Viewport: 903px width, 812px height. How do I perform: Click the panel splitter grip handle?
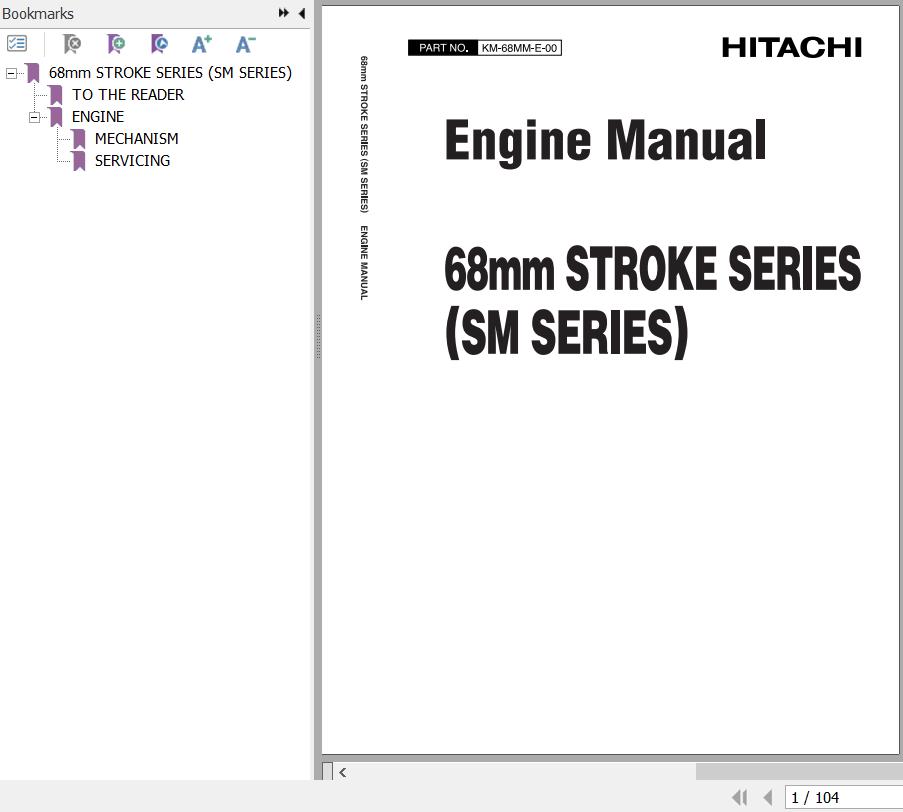(318, 337)
